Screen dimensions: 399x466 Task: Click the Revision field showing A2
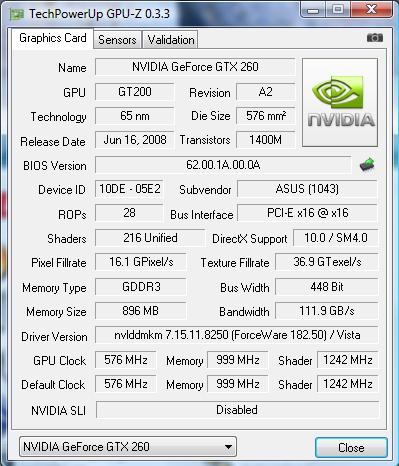pos(266,92)
